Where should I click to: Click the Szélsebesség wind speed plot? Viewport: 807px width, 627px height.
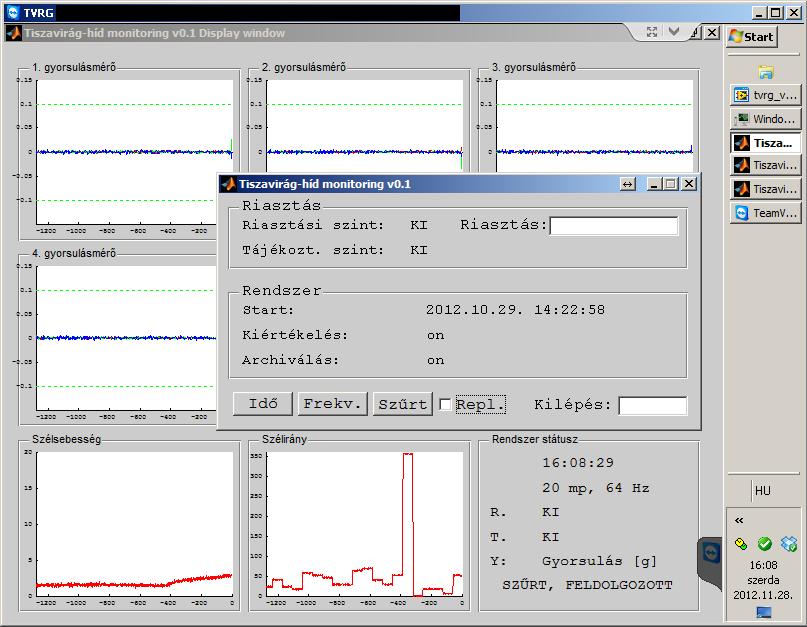coord(134,524)
